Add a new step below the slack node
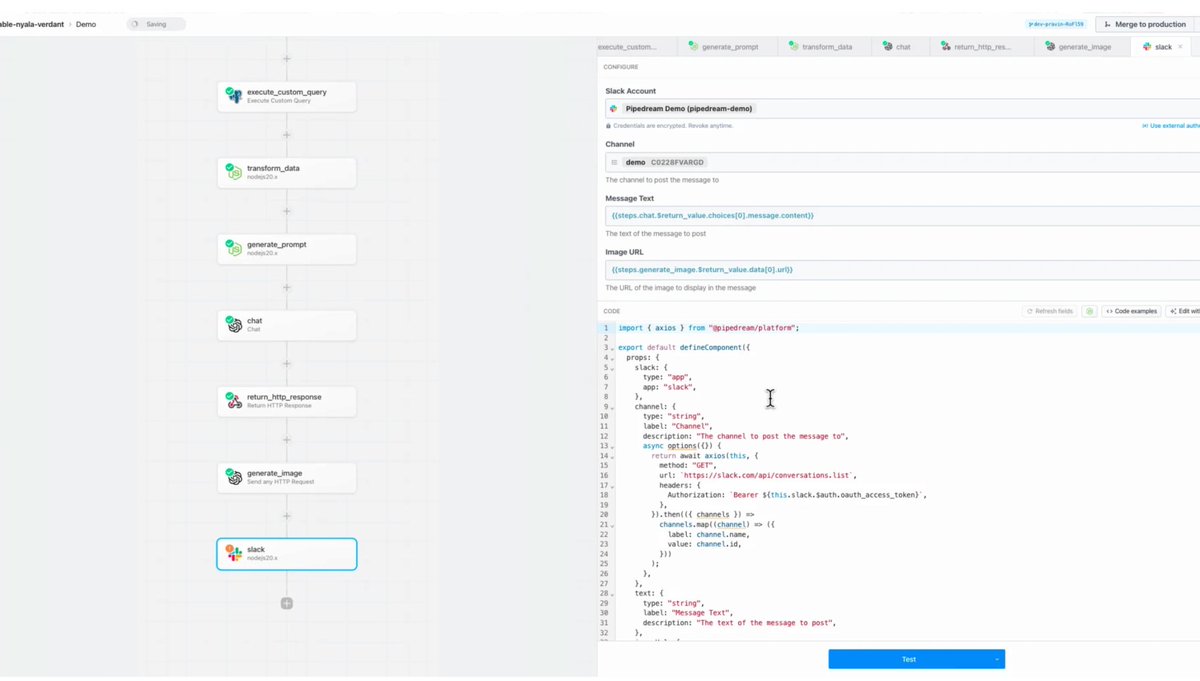Viewport: 1200px width, 681px height. [287, 603]
